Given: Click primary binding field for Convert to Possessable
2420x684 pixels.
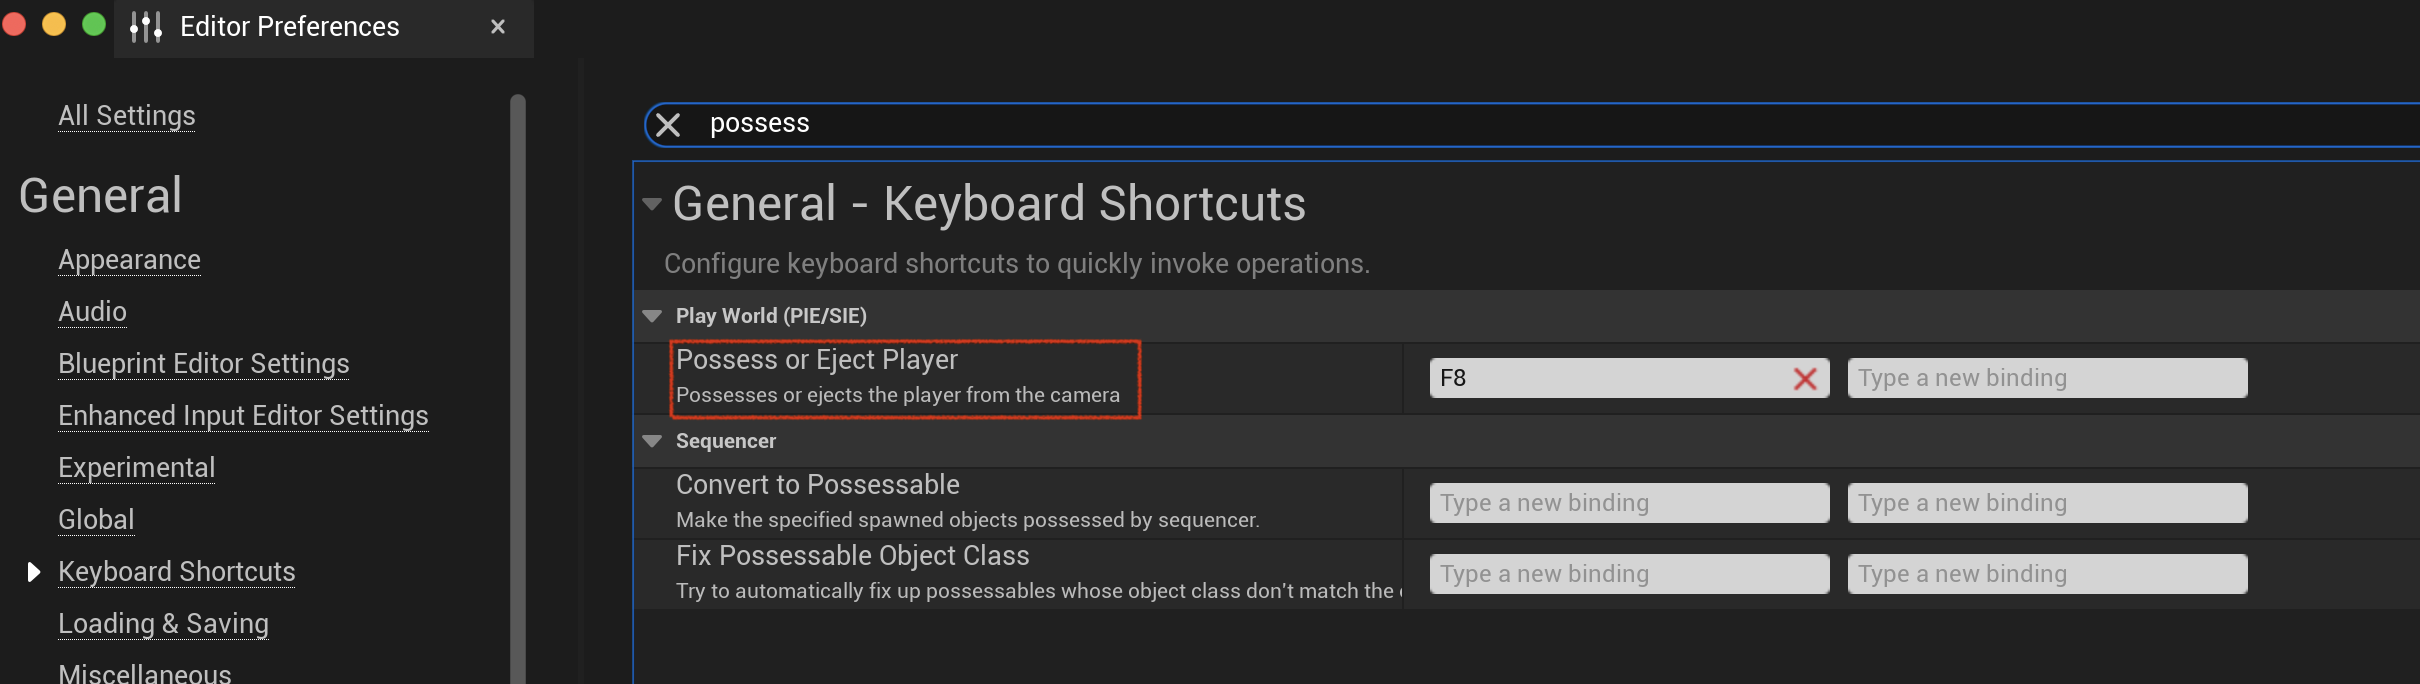Looking at the screenshot, I should point(1629,503).
